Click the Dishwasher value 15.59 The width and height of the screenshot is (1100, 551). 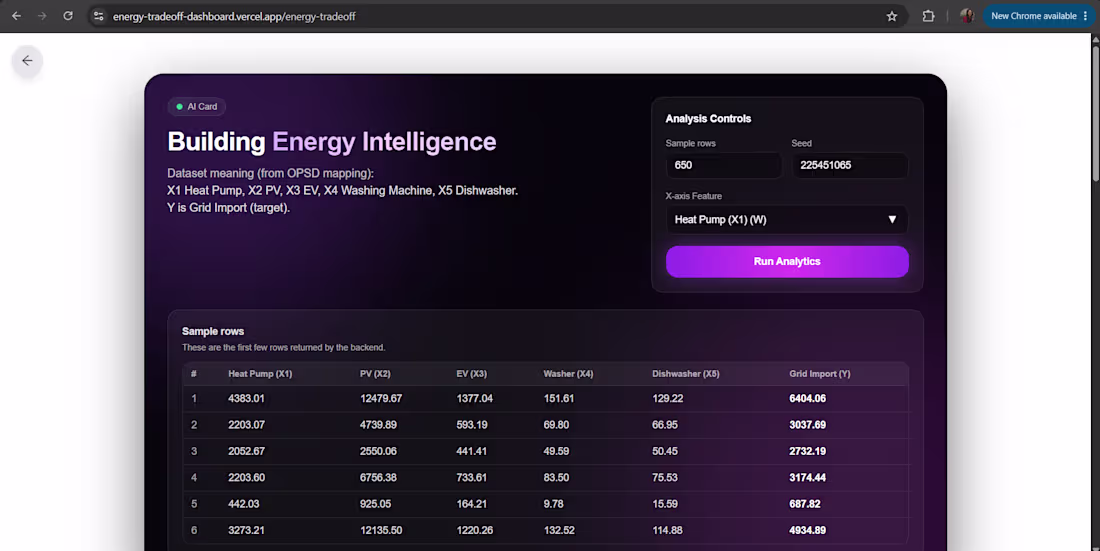tap(665, 504)
